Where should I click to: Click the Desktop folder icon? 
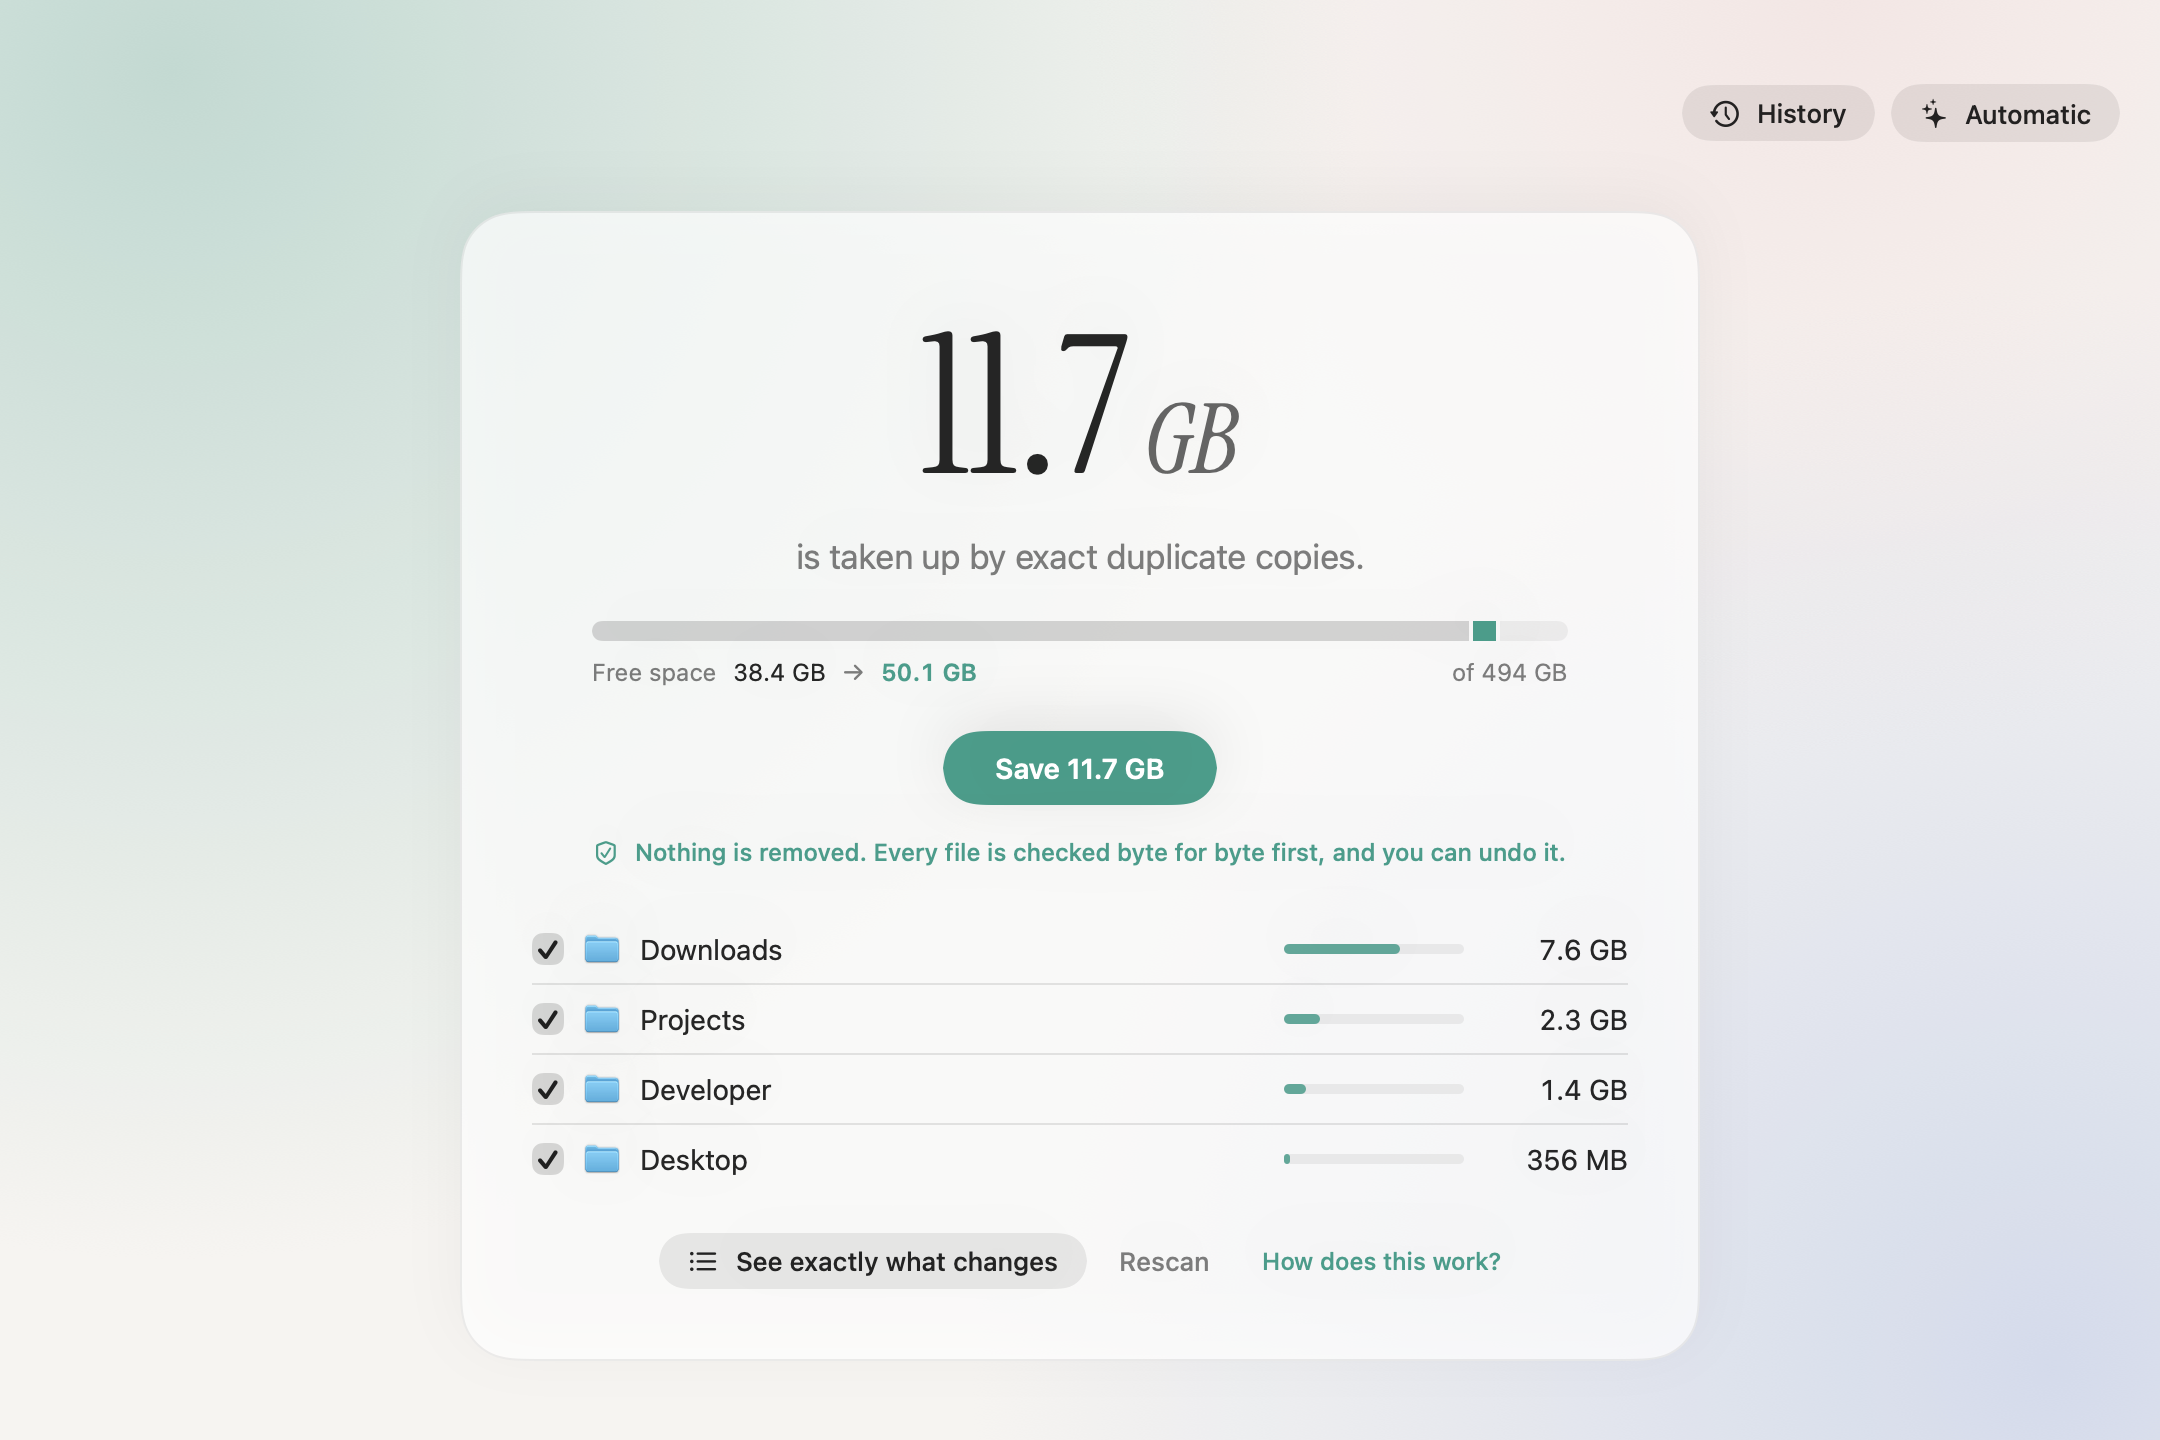[x=602, y=1158]
